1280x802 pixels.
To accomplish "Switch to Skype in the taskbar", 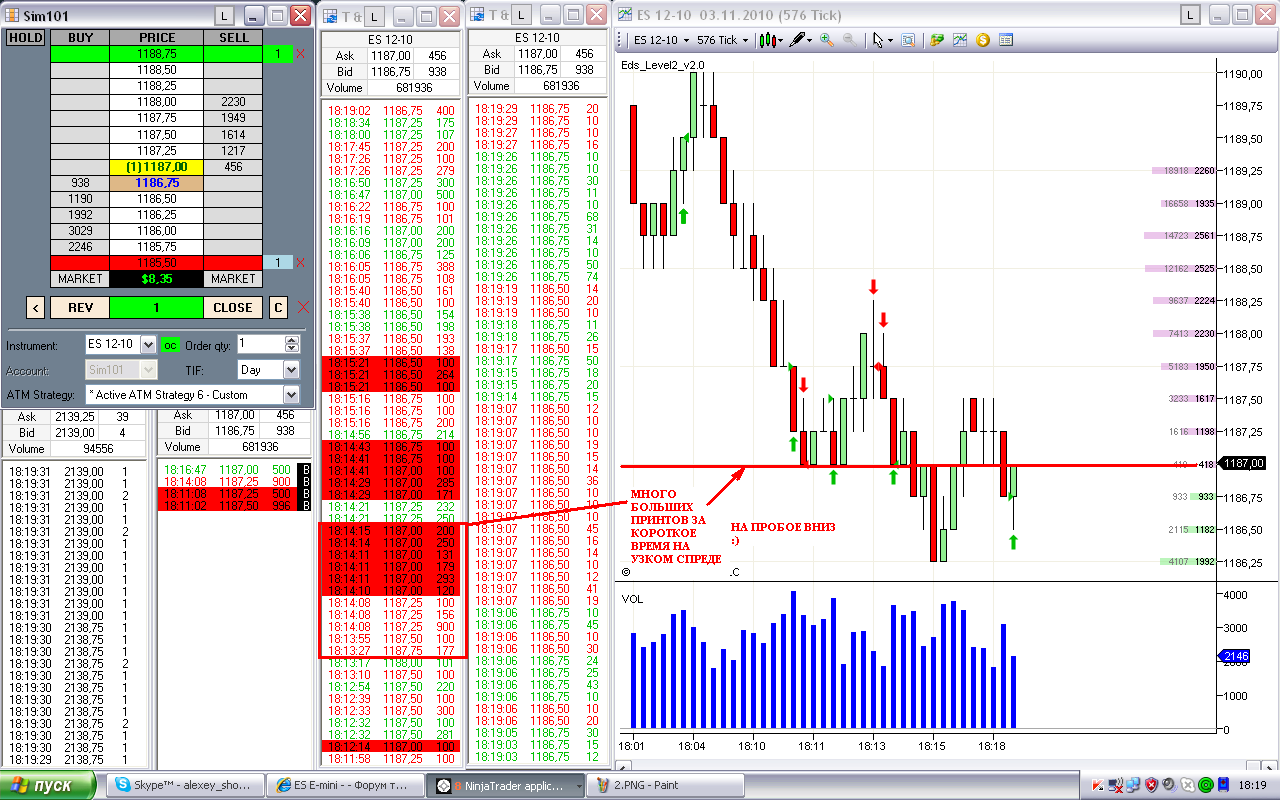I will coord(186,785).
